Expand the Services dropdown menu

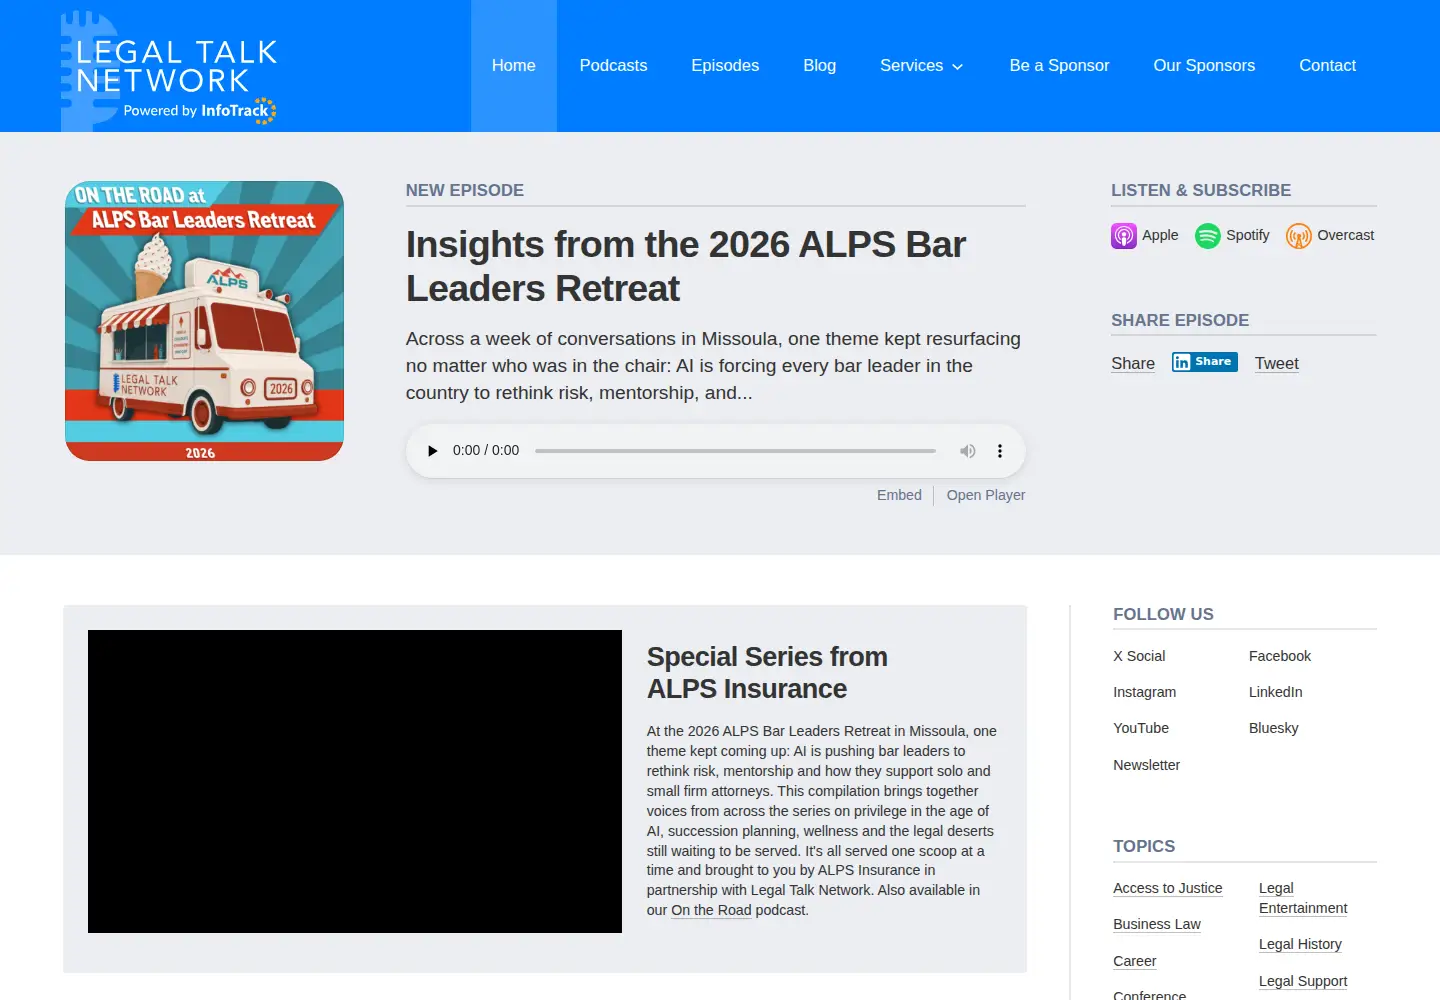tap(922, 66)
